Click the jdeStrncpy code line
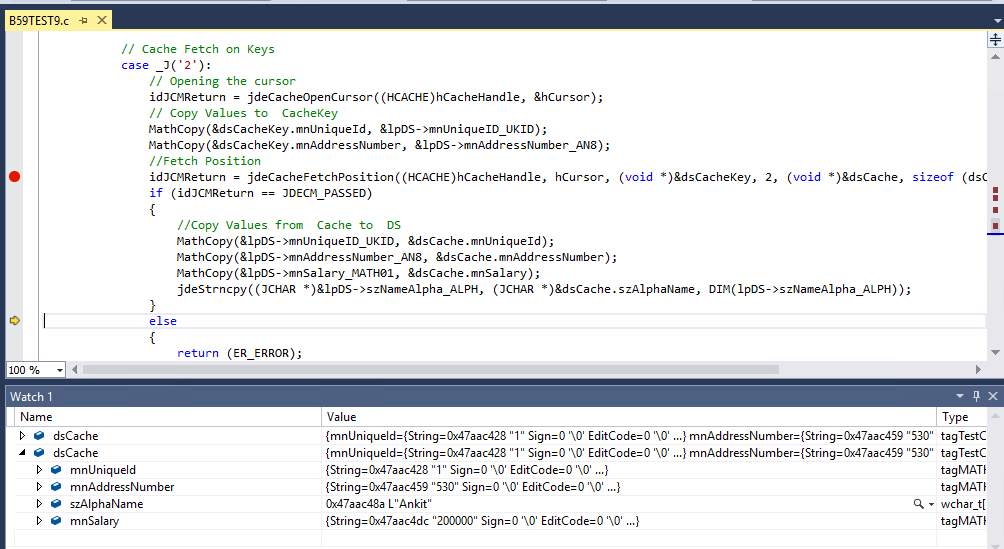The image size is (1004, 549). click(544, 289)
